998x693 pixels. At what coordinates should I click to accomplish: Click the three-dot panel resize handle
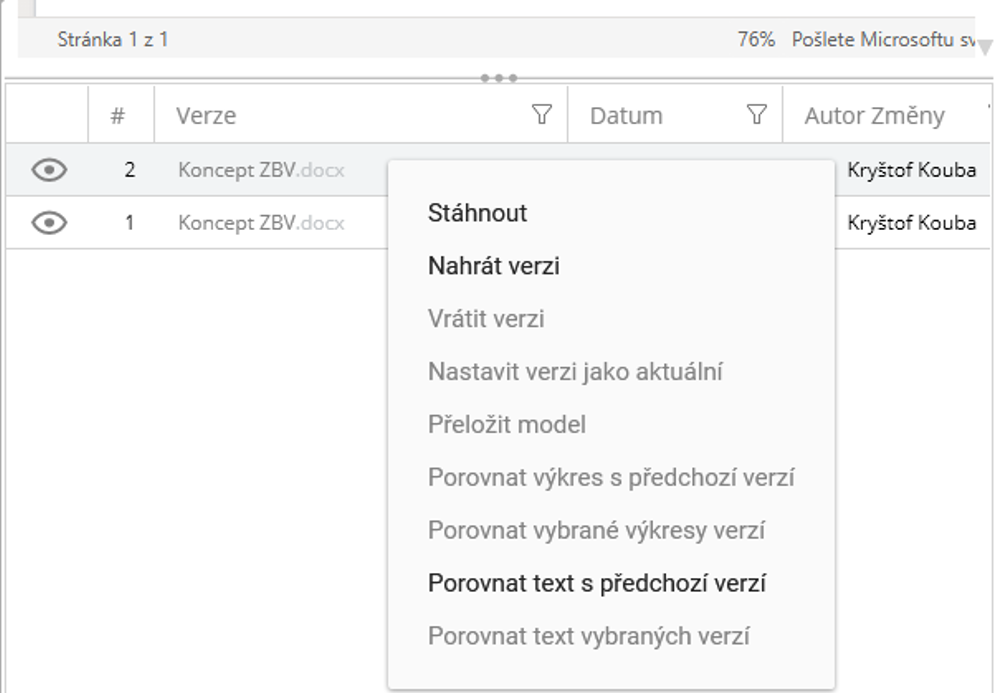pyautogui.click(x=498, y=78)
